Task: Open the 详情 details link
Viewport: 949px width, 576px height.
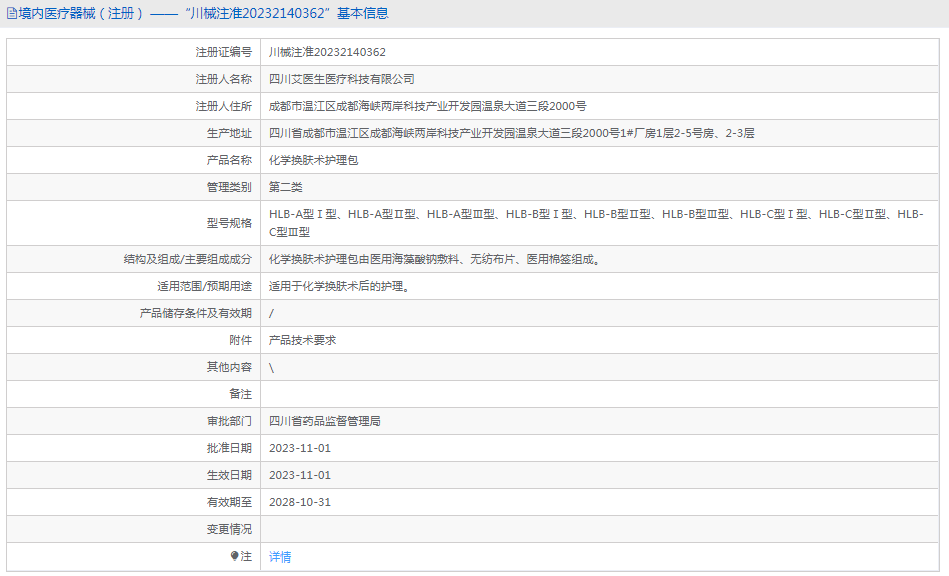Action: (280, 557)
